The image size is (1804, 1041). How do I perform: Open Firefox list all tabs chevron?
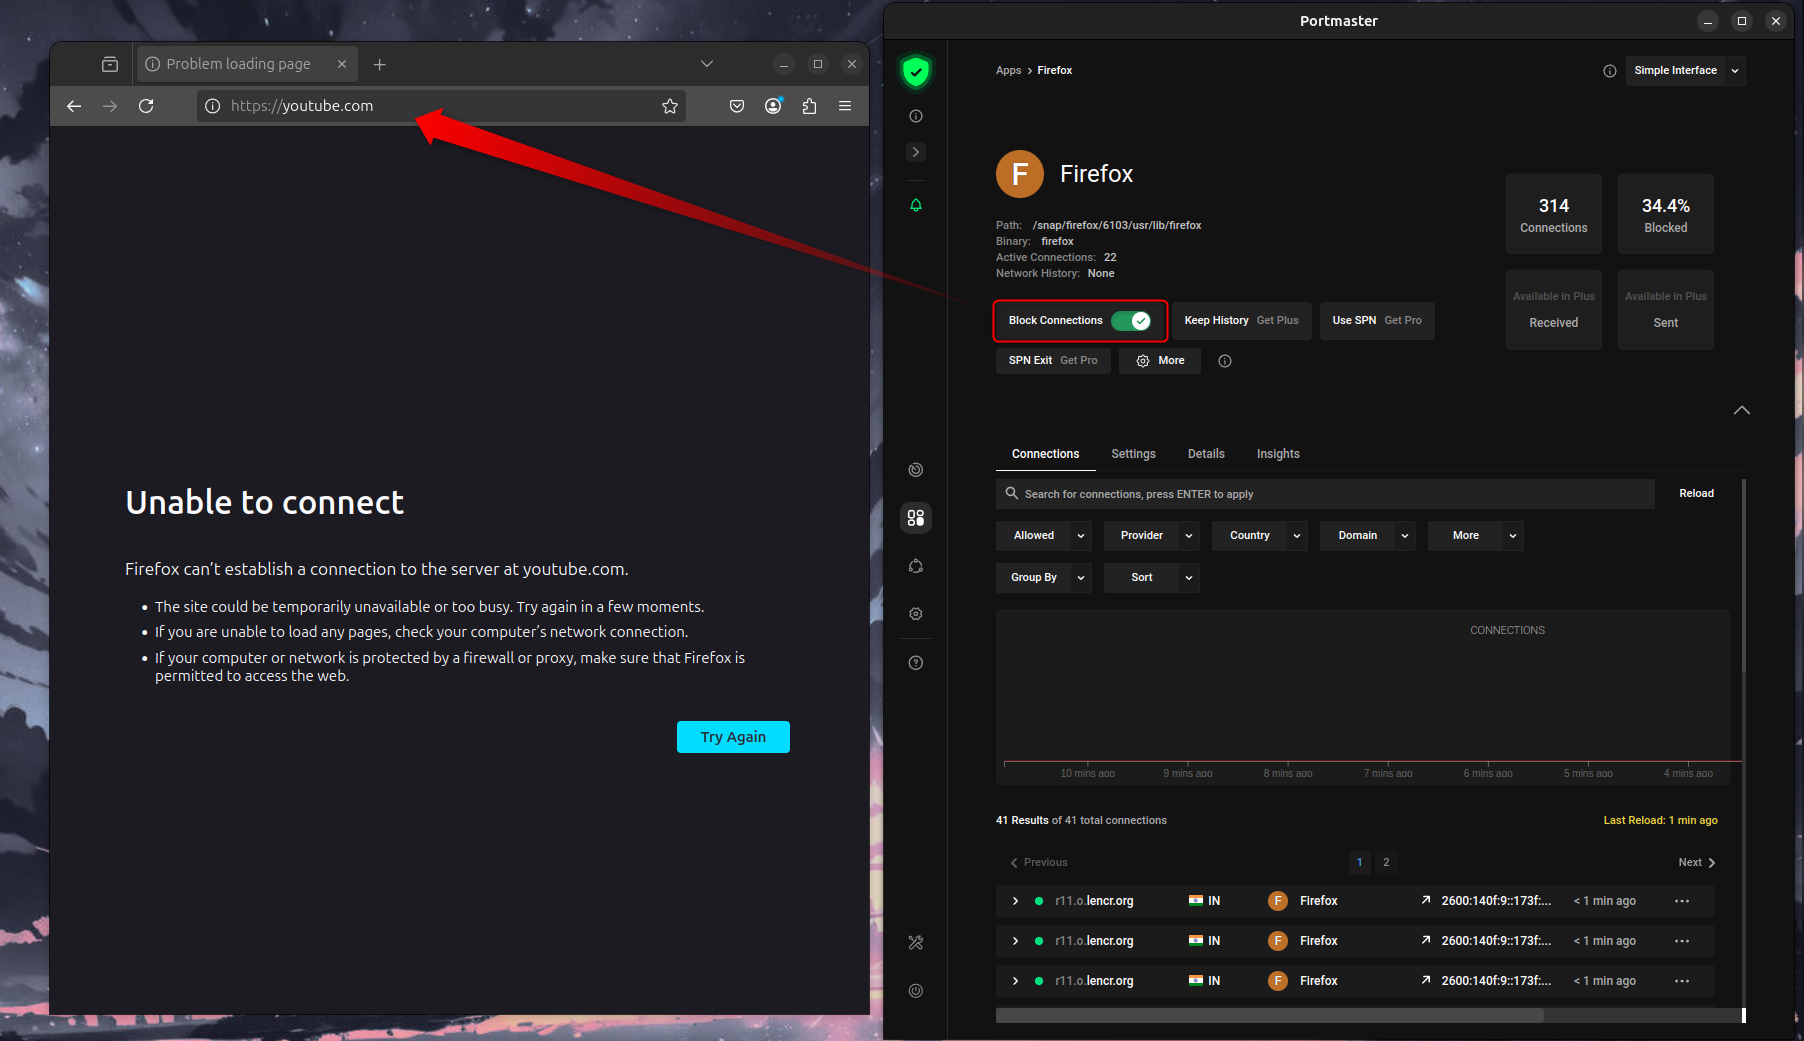[x=707, y=64]
